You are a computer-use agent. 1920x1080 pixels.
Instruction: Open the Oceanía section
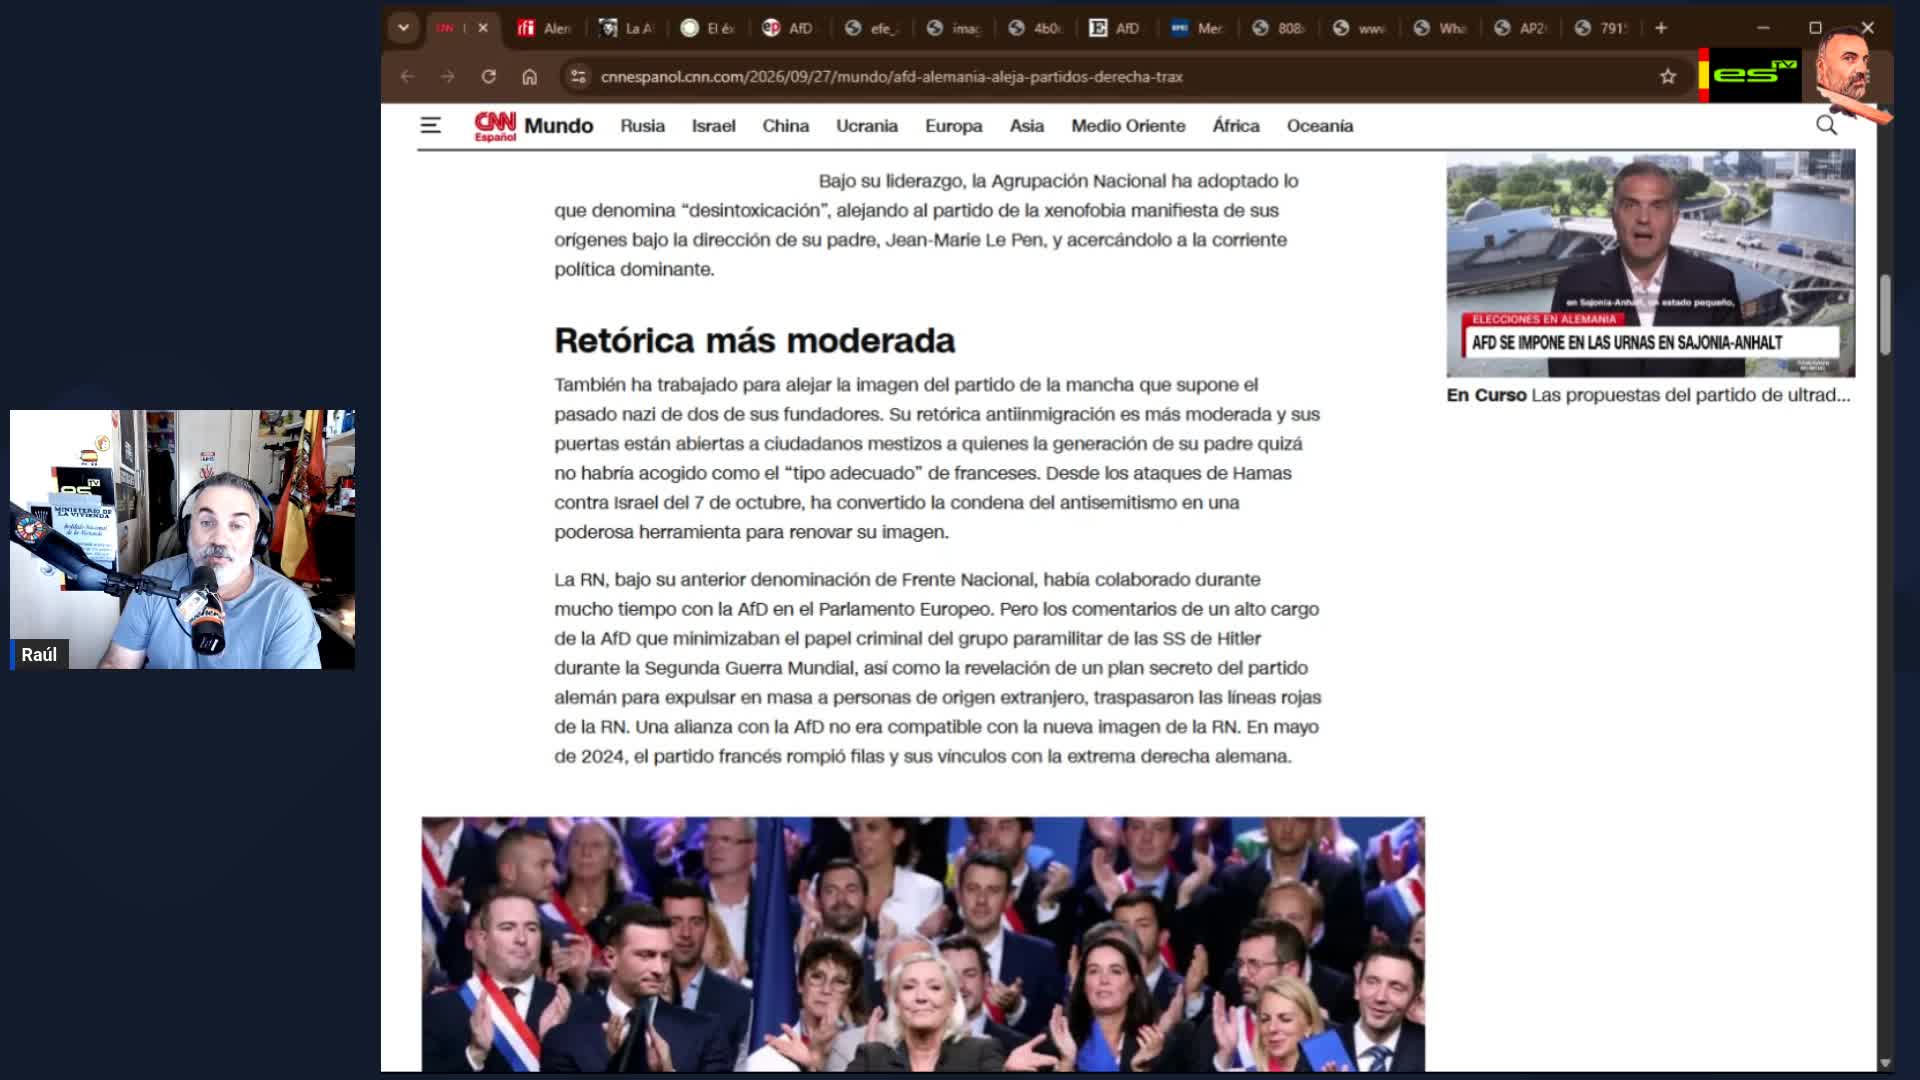1319,126
